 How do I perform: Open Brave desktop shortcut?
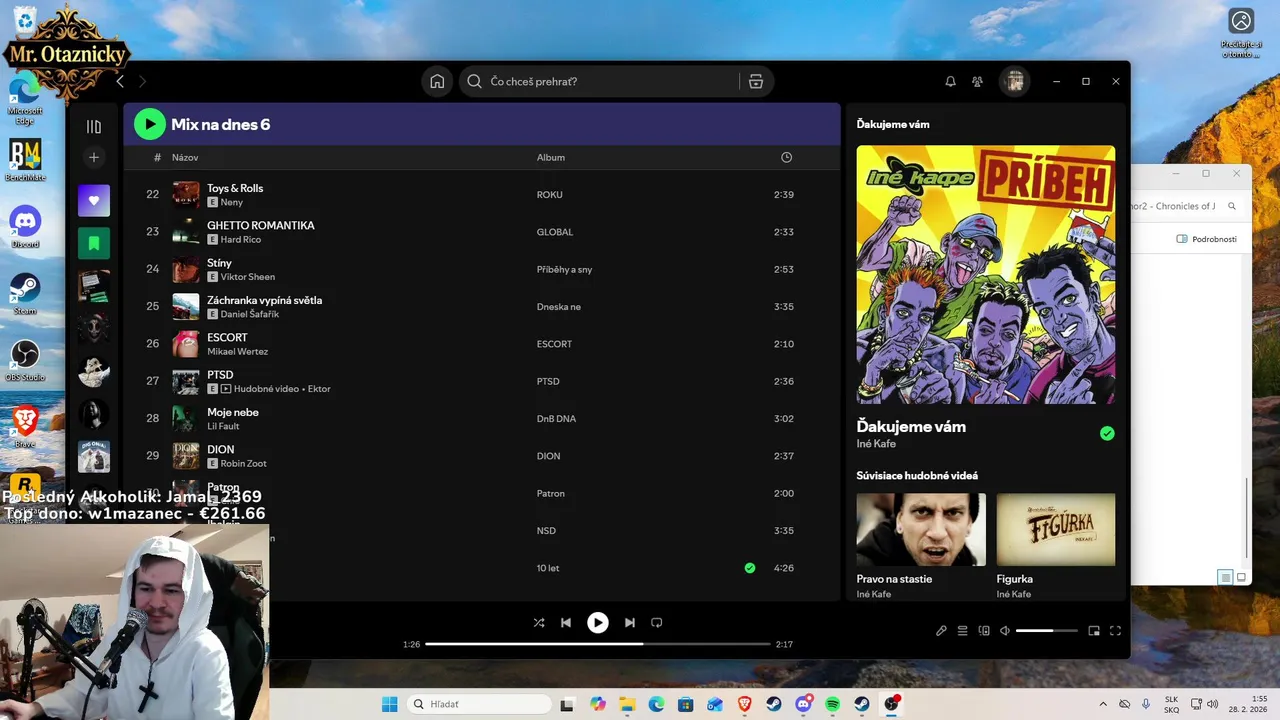25,427
